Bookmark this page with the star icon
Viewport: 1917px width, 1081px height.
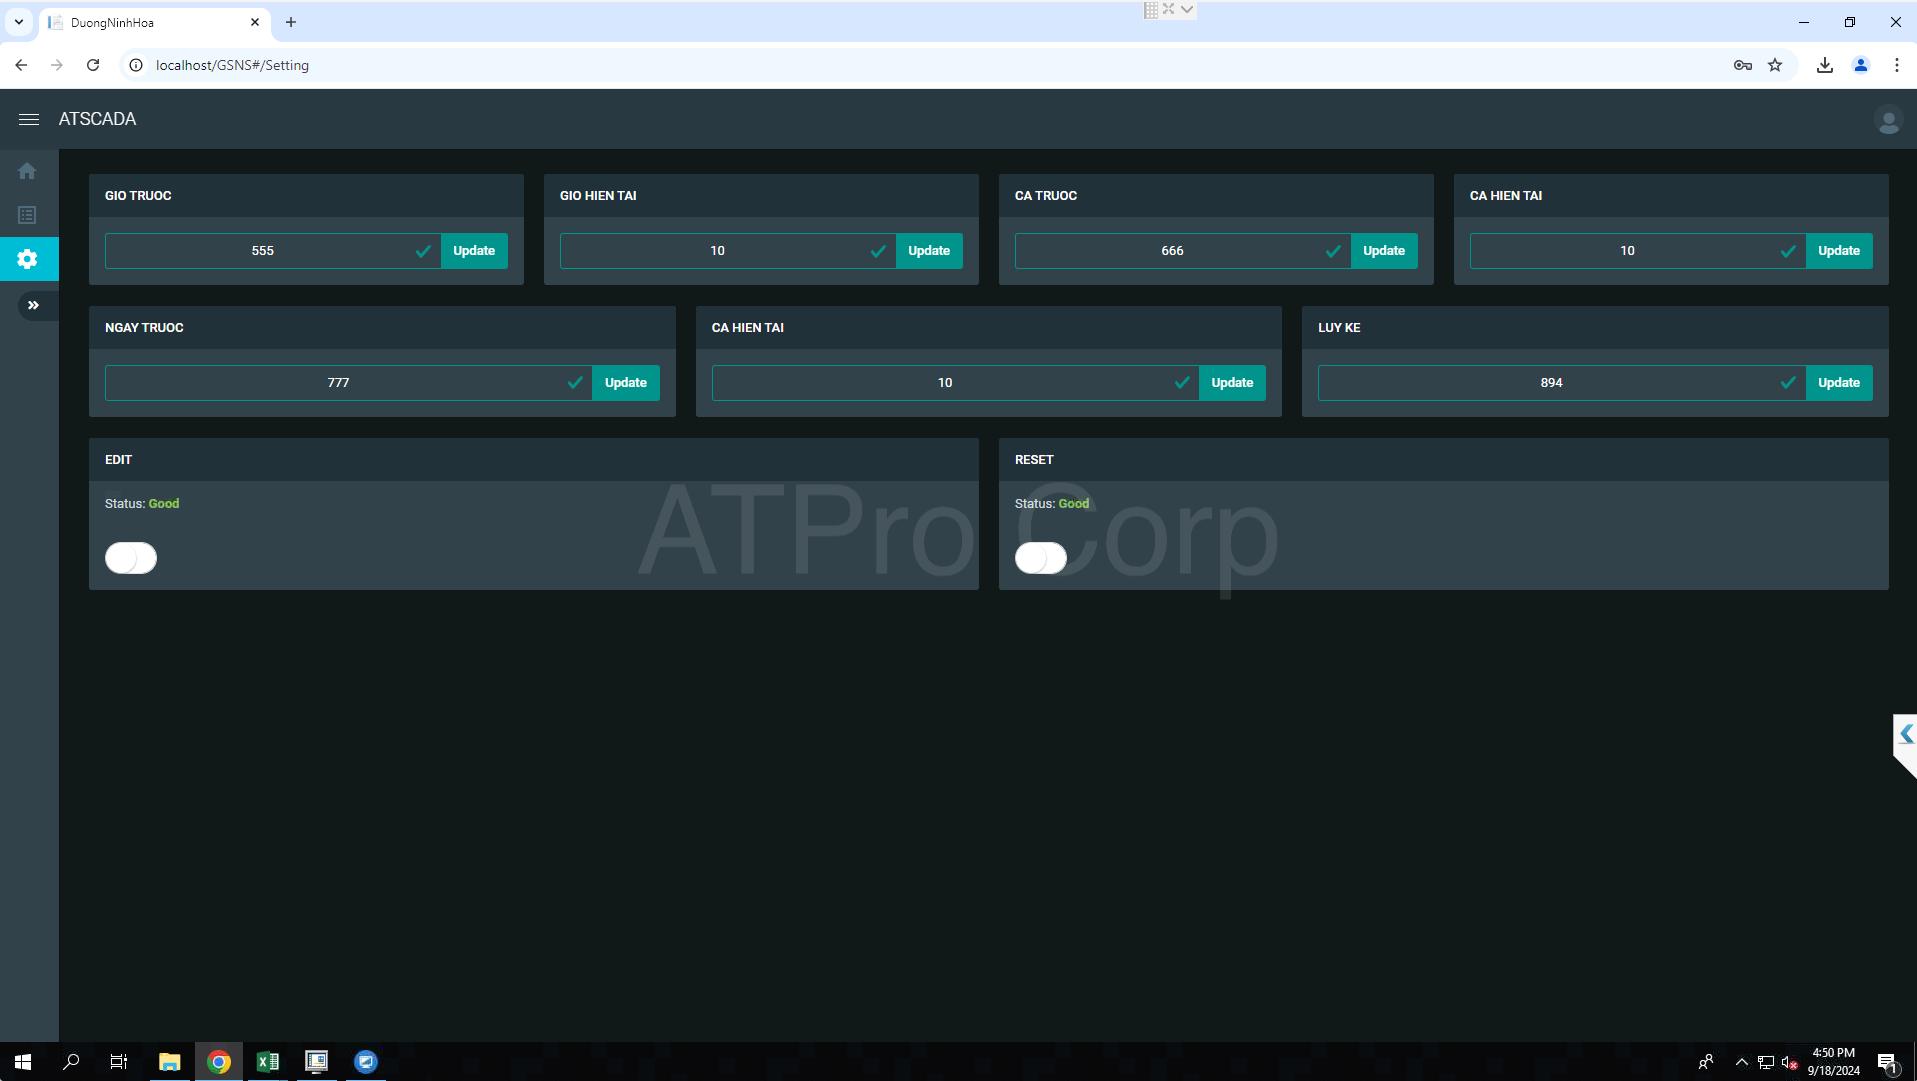tap(1775, 65)
